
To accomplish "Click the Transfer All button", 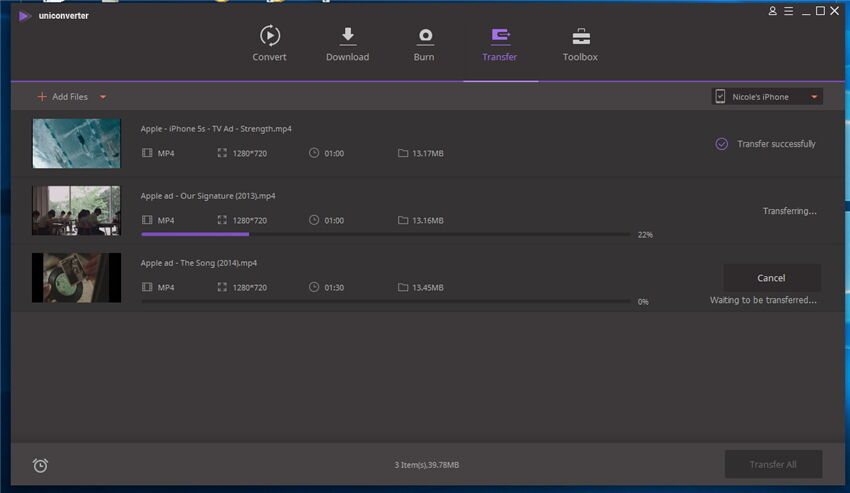I will click(773, 464).
